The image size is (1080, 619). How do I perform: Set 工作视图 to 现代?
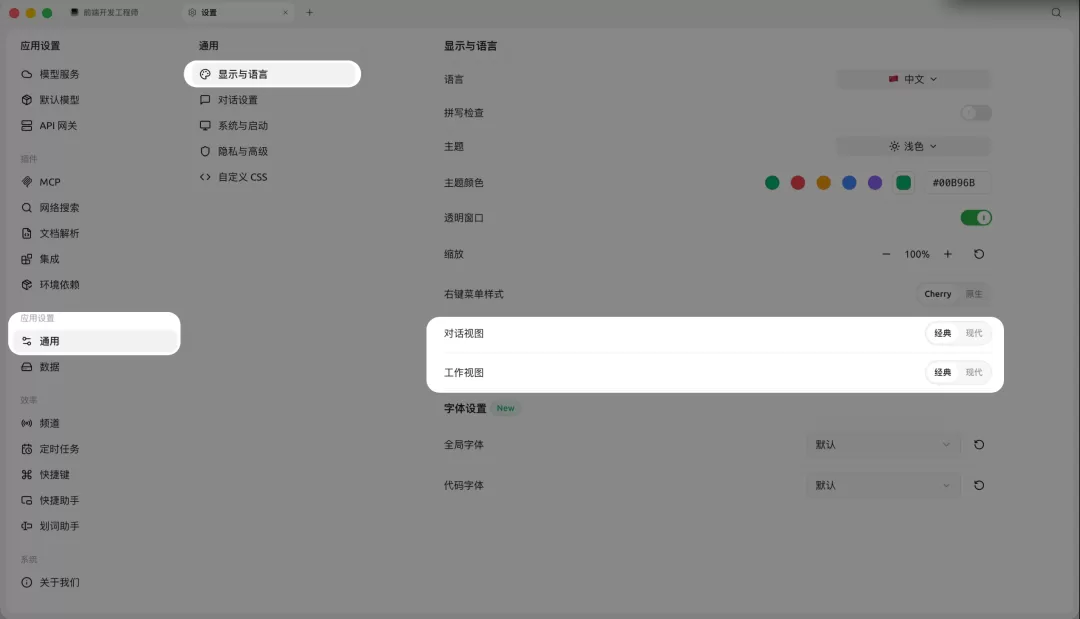[x=974, y=373]
